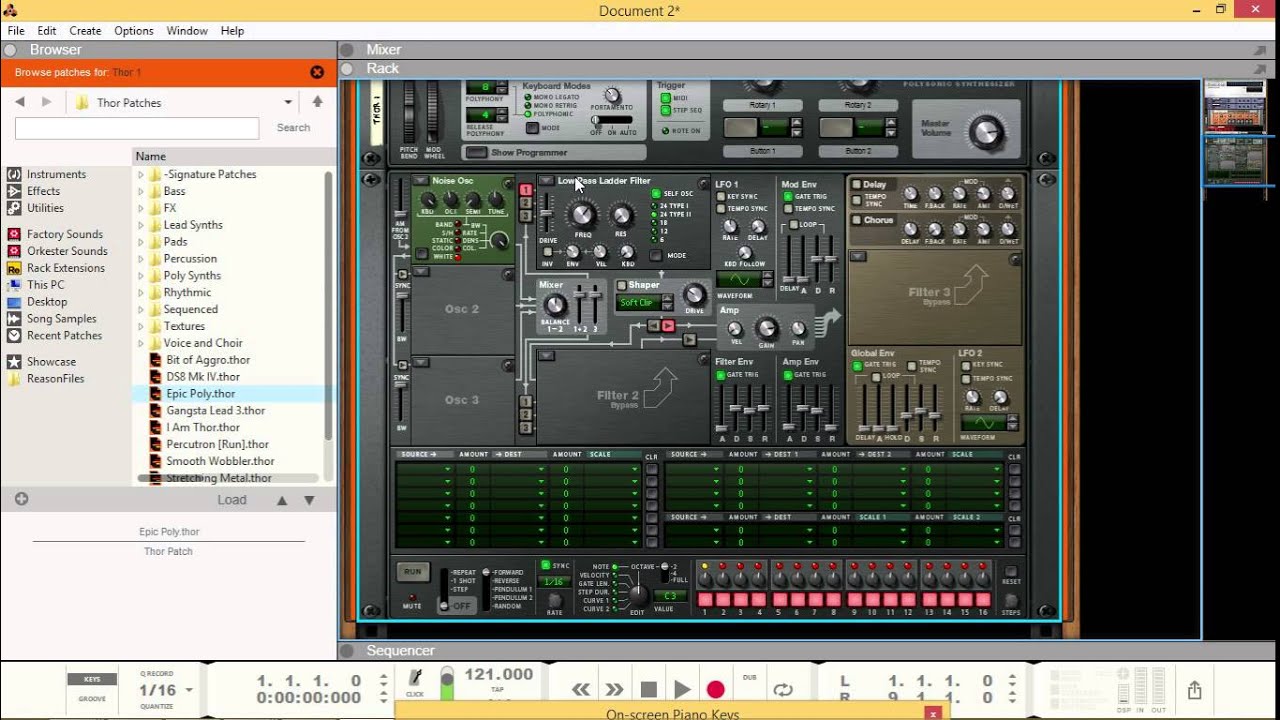Click the share/export icon in transport

(x=1194, y=690)
